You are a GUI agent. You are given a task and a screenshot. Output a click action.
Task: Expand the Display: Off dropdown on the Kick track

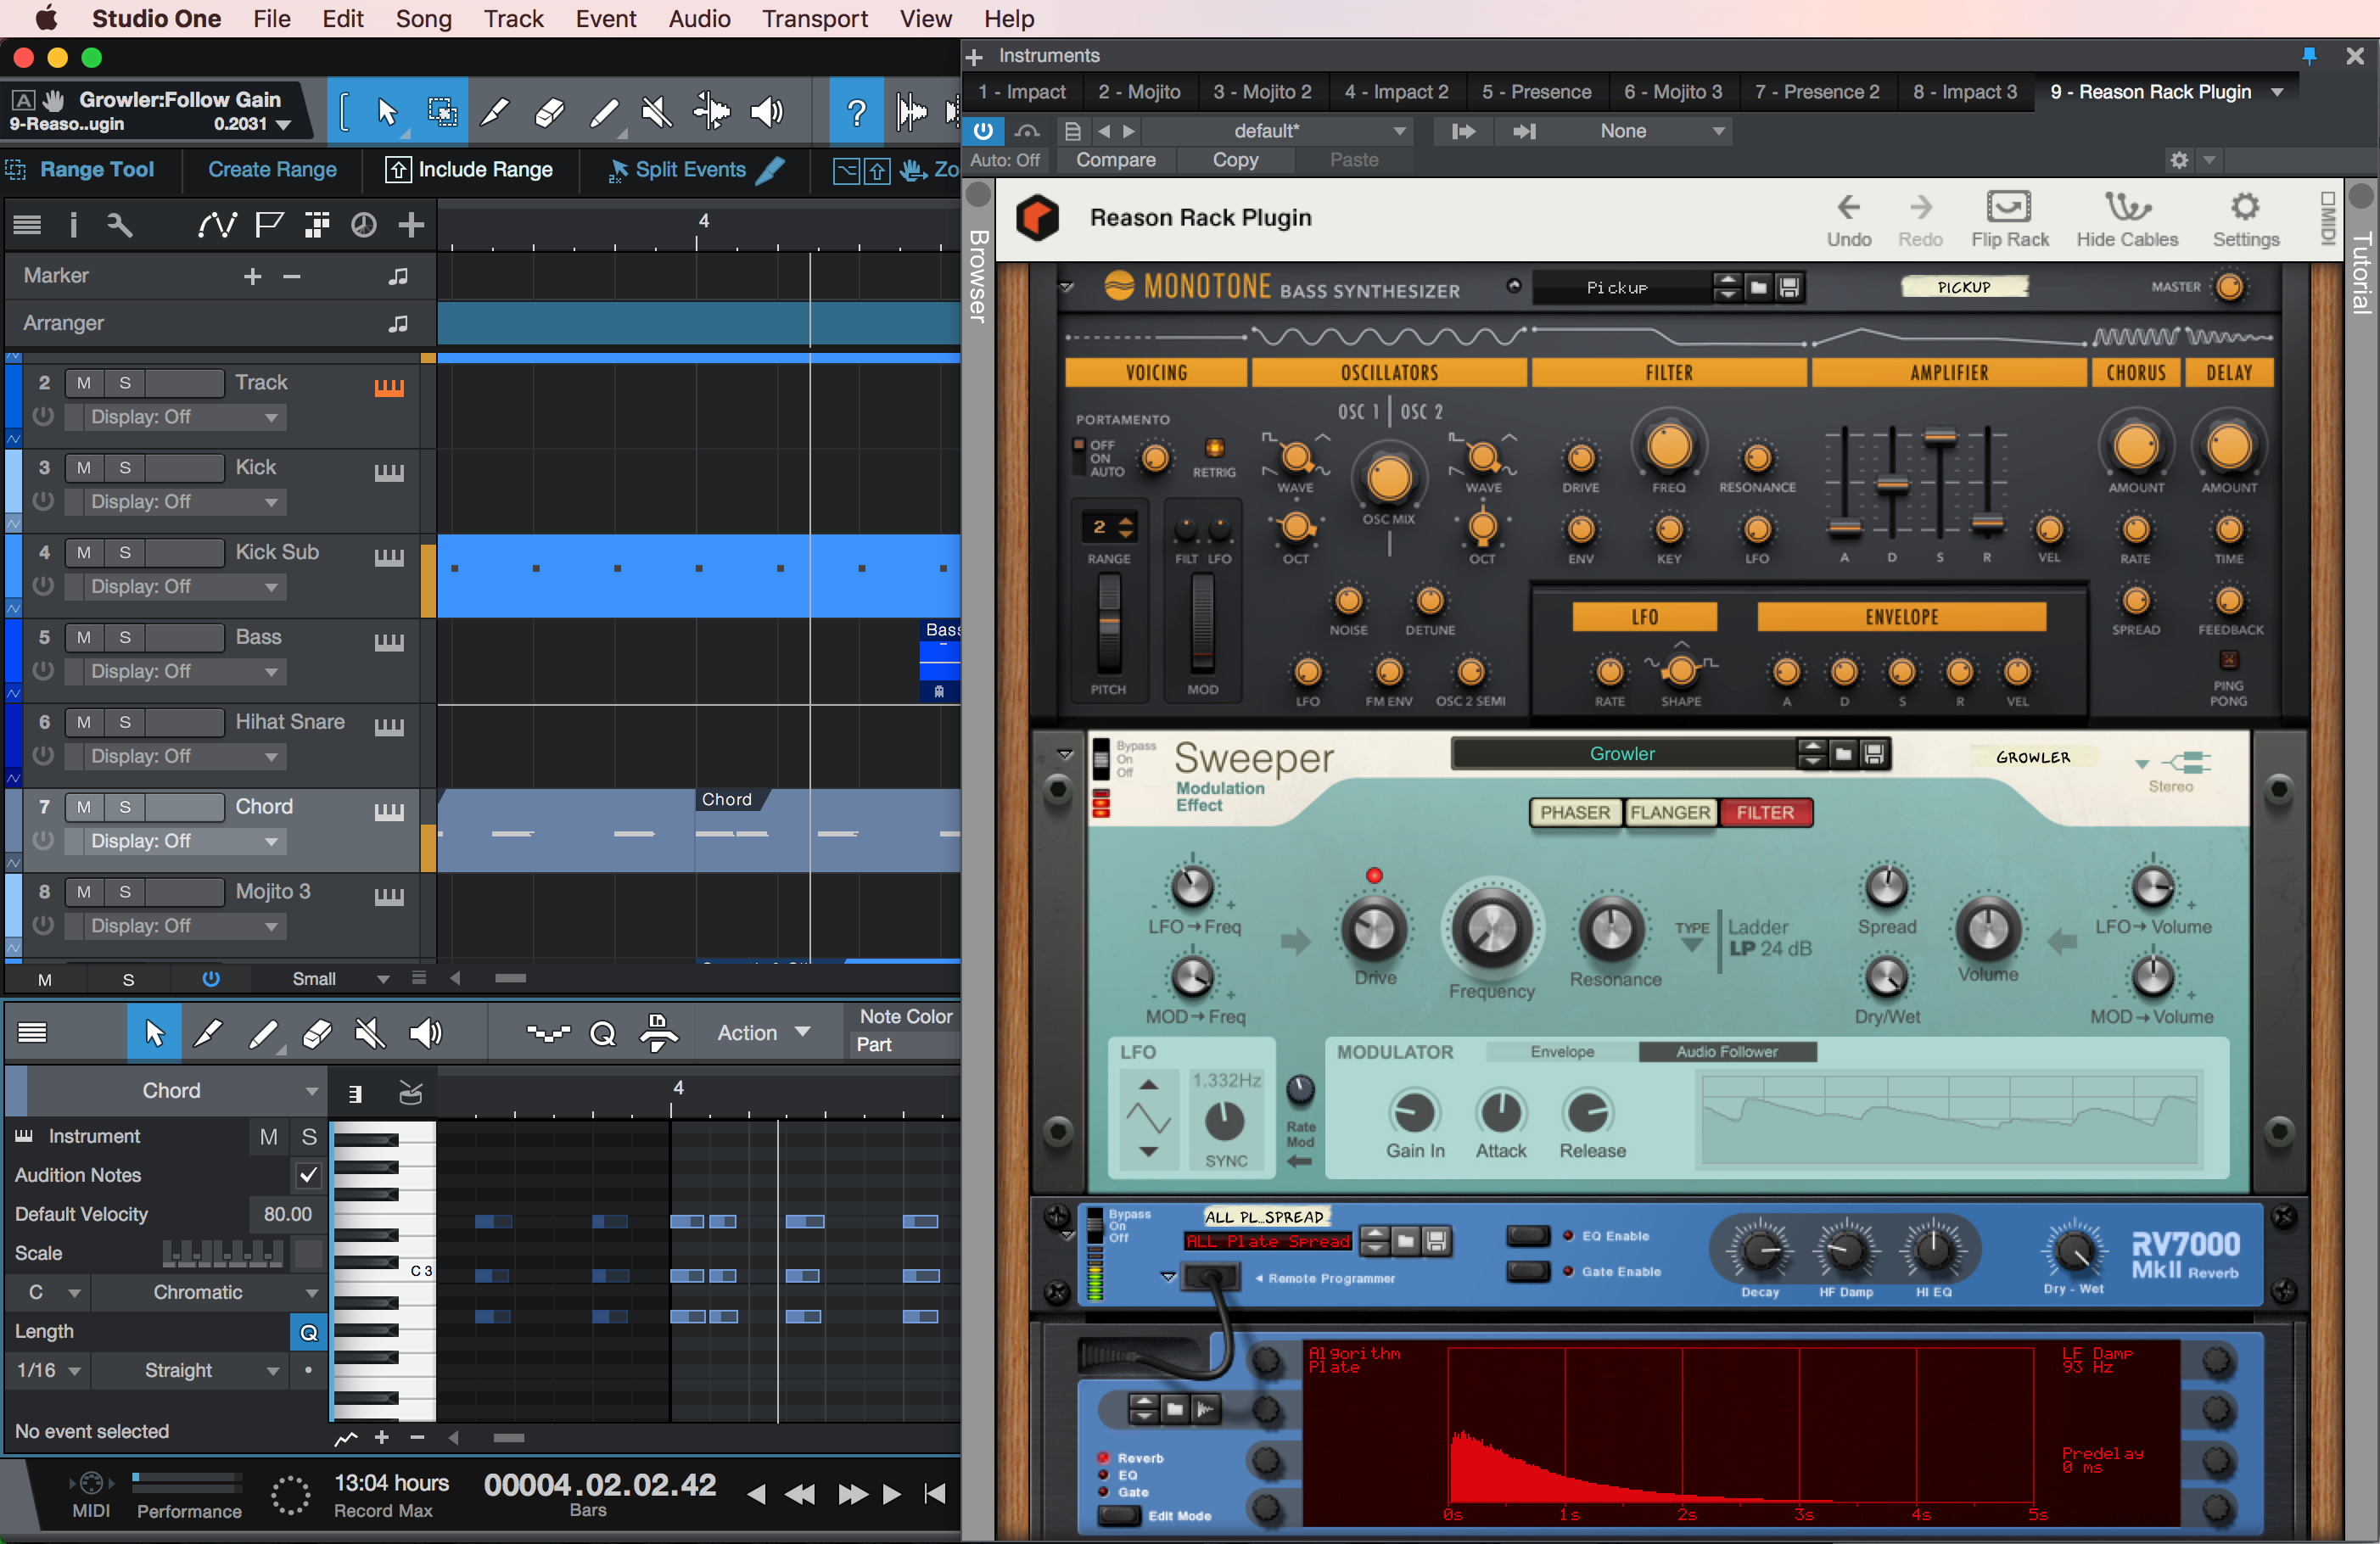click(178, 502)
